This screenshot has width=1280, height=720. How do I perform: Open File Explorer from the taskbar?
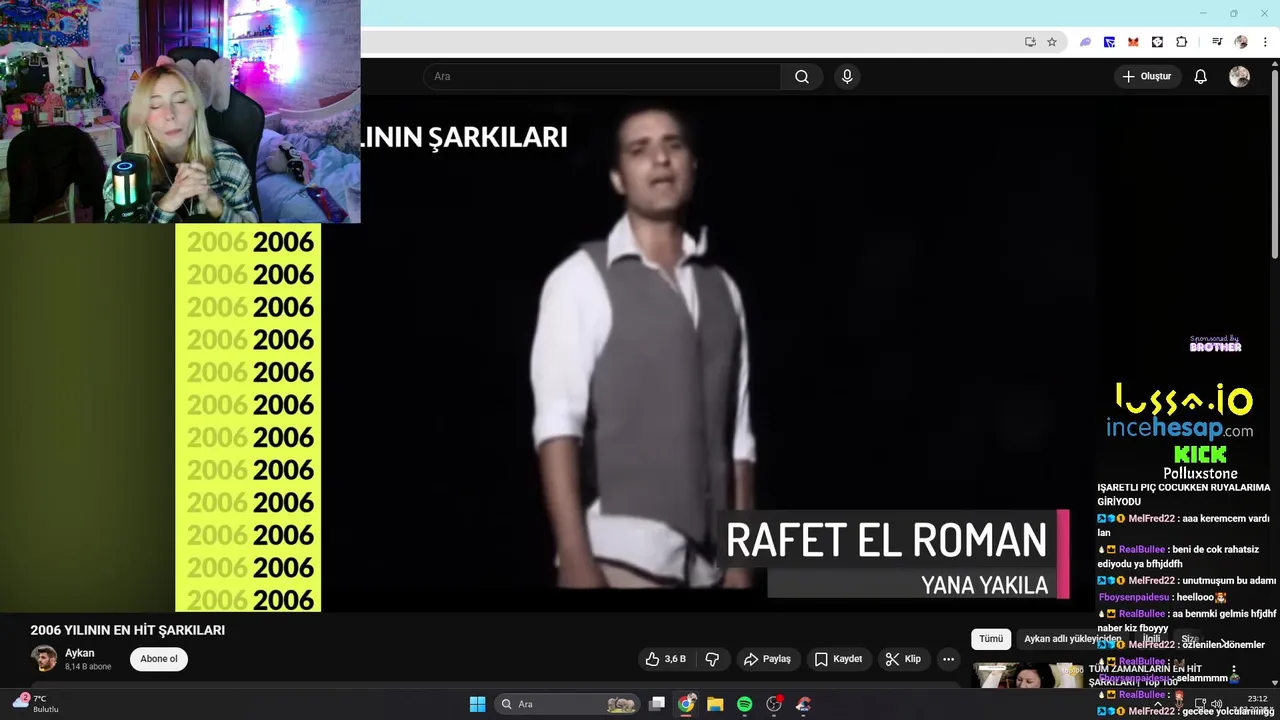pyautogui.click(x=715, y=704)
